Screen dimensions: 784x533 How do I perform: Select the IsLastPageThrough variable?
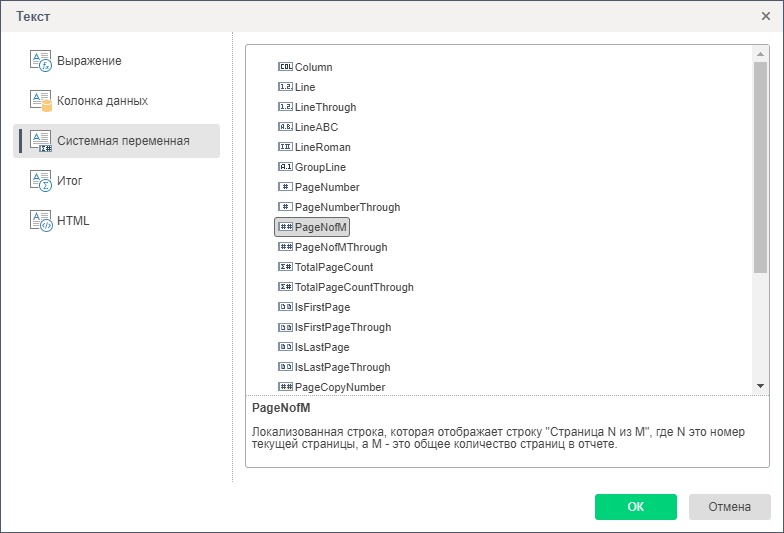pyautogui.click(x=342, y=367)
